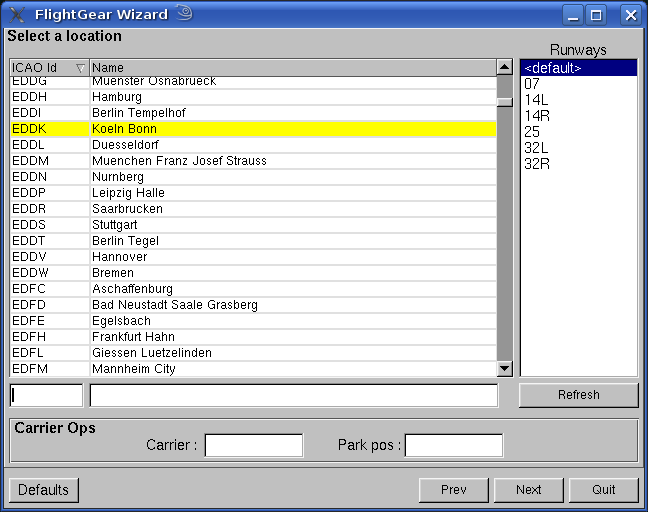Viewport: 648px width, 512px height.
Task: Click the X window menu icon in title bar
Action: pyautogui.click(x=17, y=15)
